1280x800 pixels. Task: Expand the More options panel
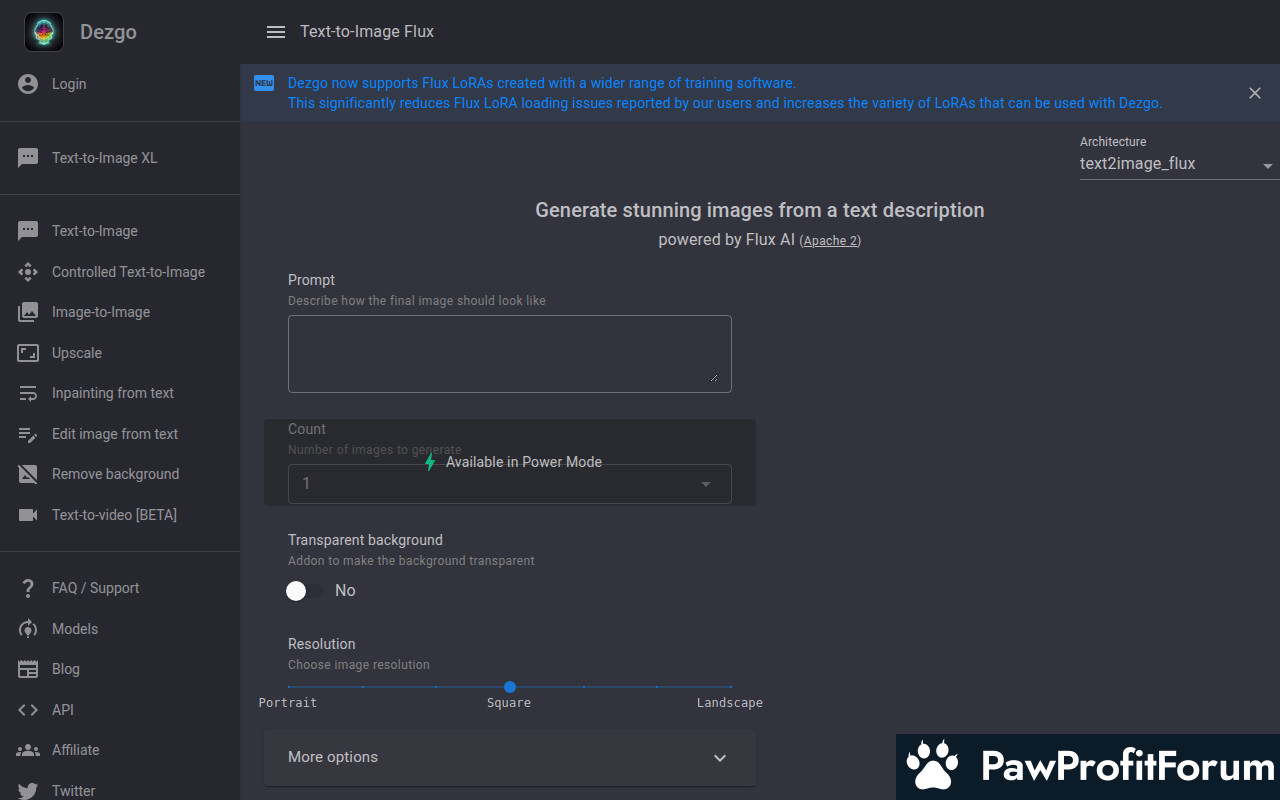click(x=510, y=757)
